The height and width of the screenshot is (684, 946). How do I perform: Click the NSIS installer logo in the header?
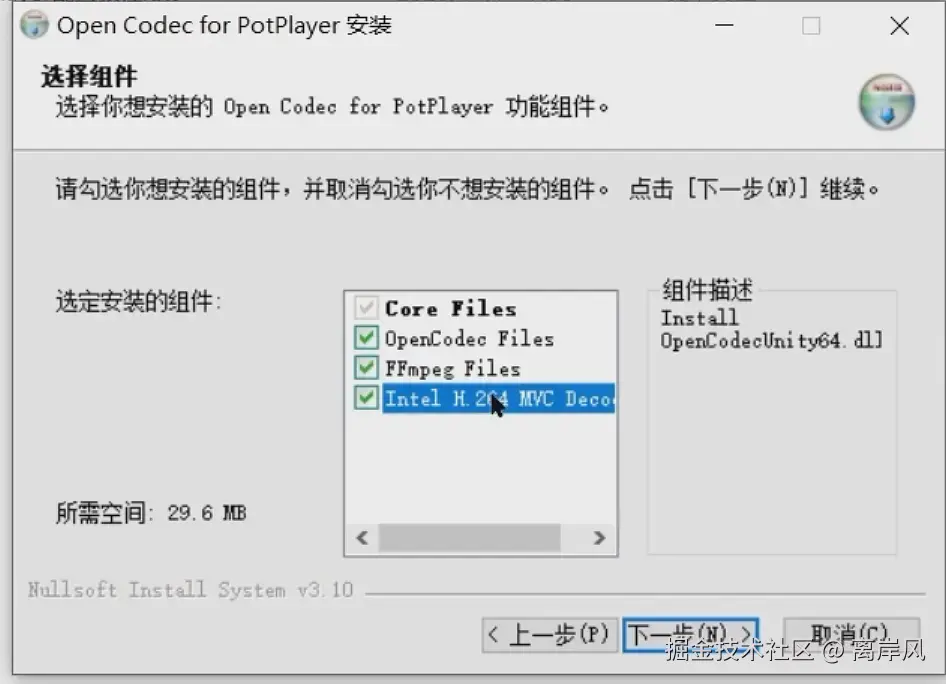coord(886,102)
